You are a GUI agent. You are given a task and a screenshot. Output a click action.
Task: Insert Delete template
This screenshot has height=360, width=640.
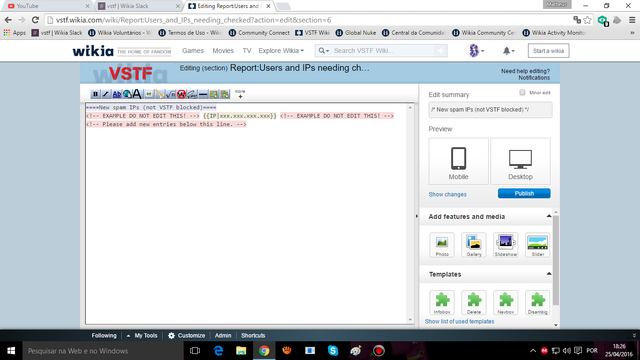point(474,302)
